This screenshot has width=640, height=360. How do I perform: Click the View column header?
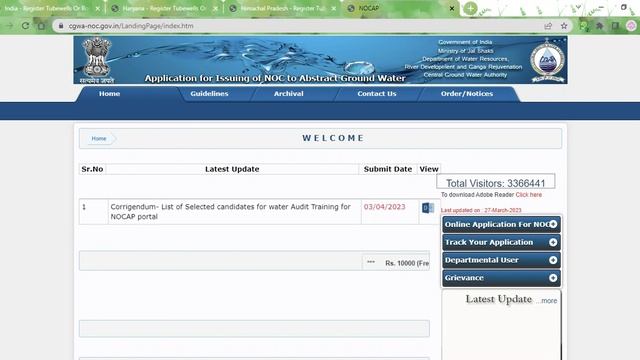[429, 169]
